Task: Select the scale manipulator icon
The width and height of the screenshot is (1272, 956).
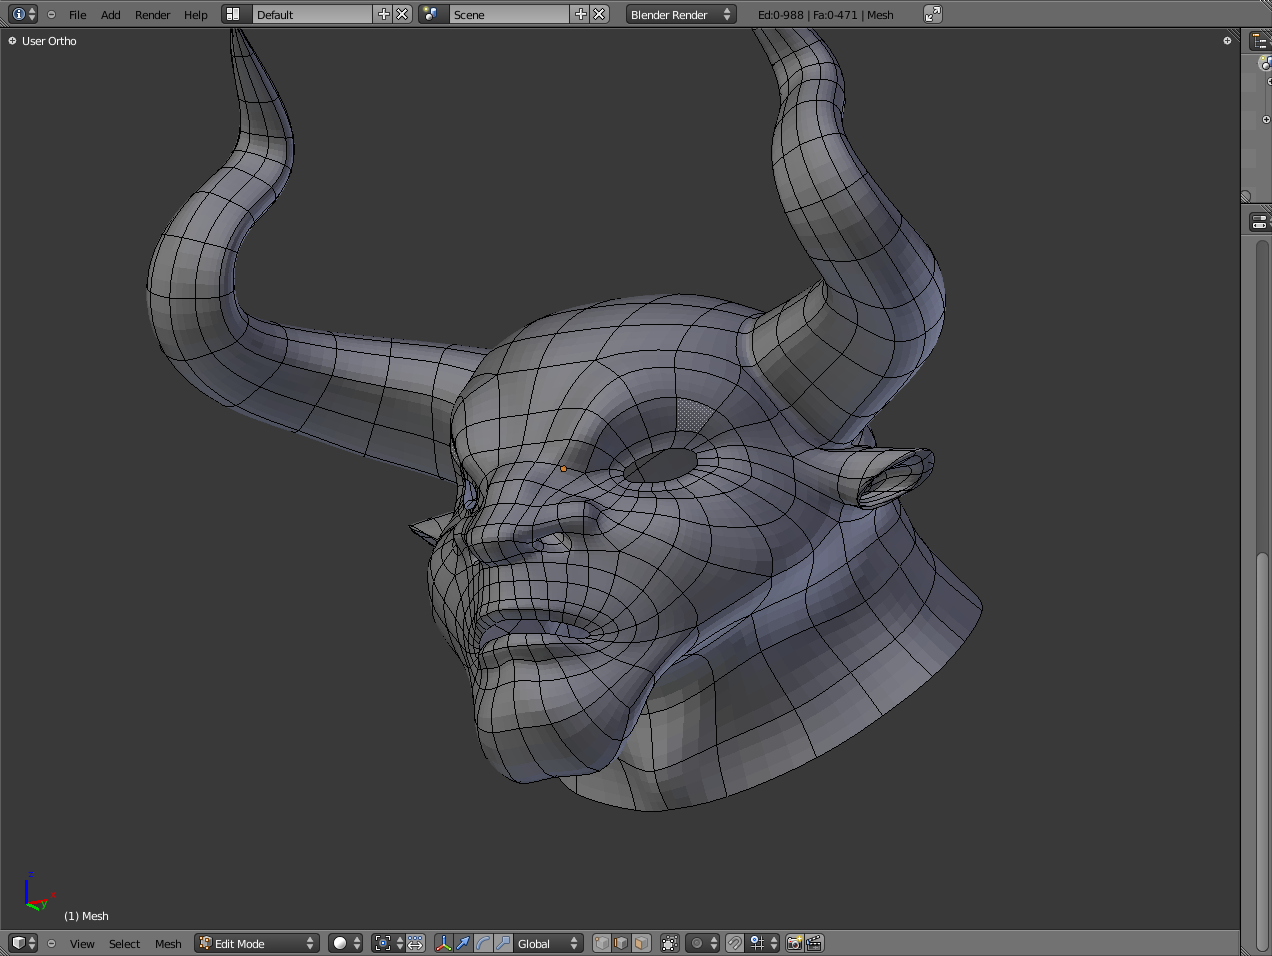Action: tap(503, 943)
